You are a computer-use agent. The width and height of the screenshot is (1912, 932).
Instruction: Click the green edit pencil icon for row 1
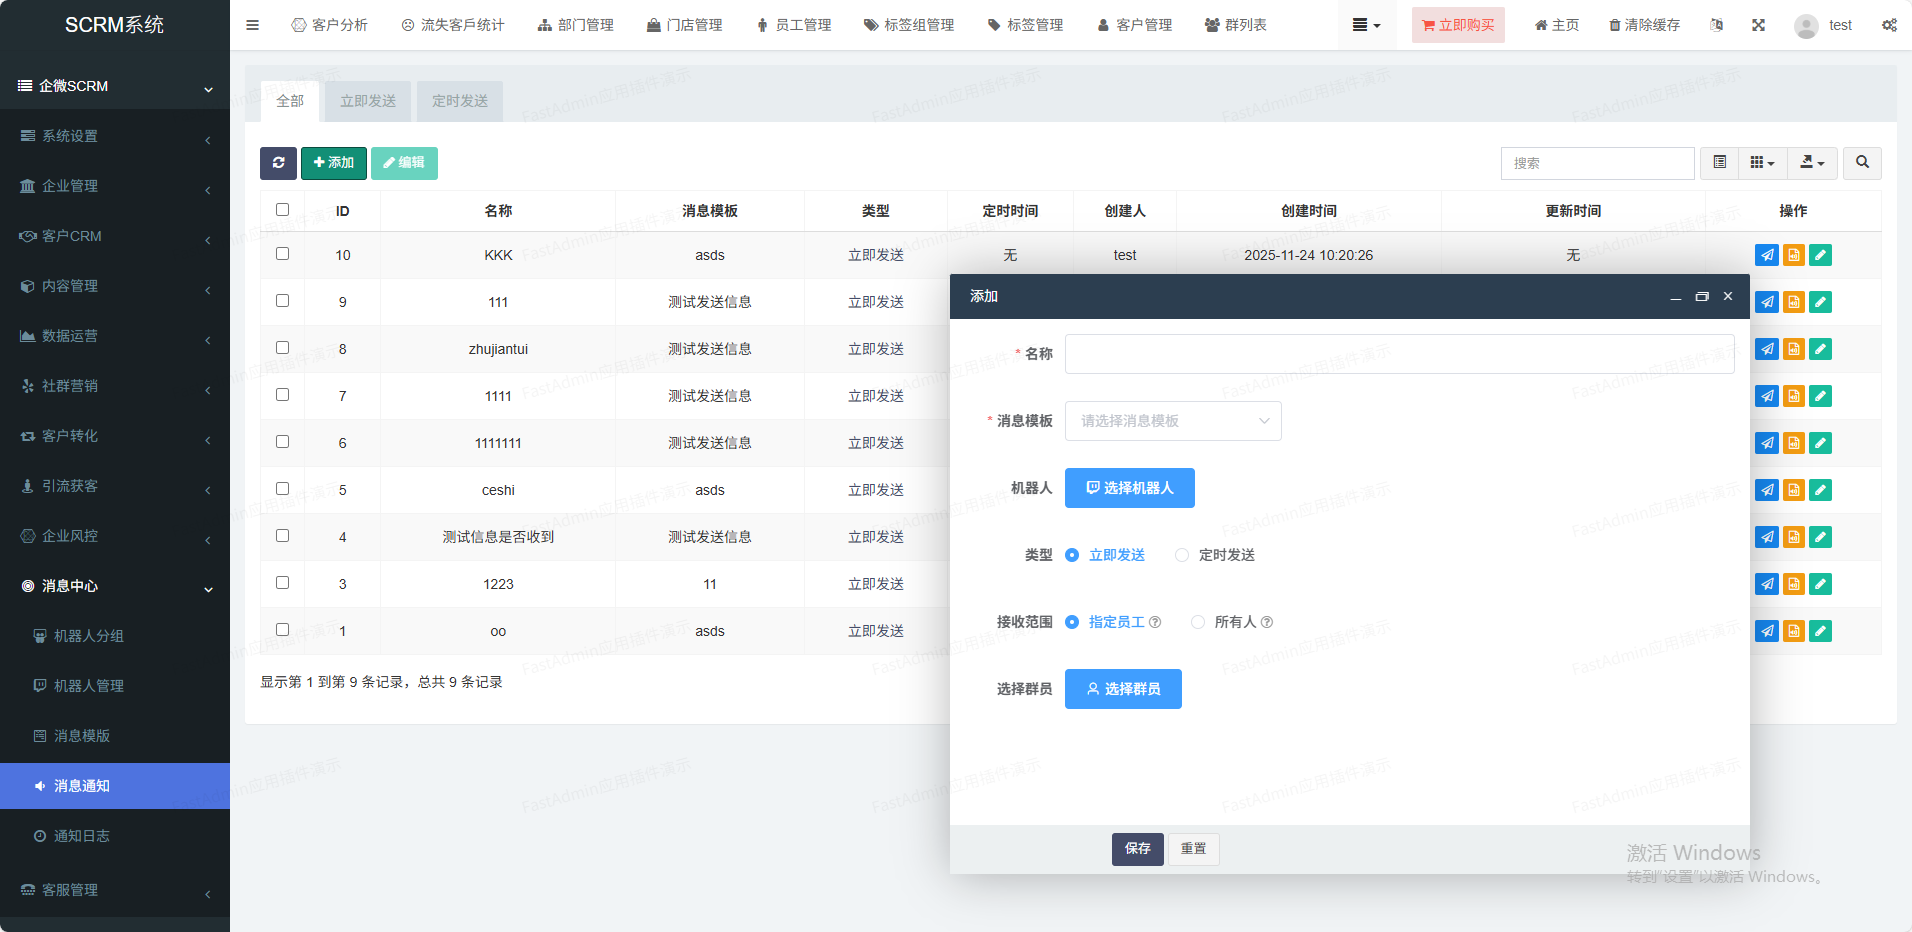click(x=1821, y=631)
